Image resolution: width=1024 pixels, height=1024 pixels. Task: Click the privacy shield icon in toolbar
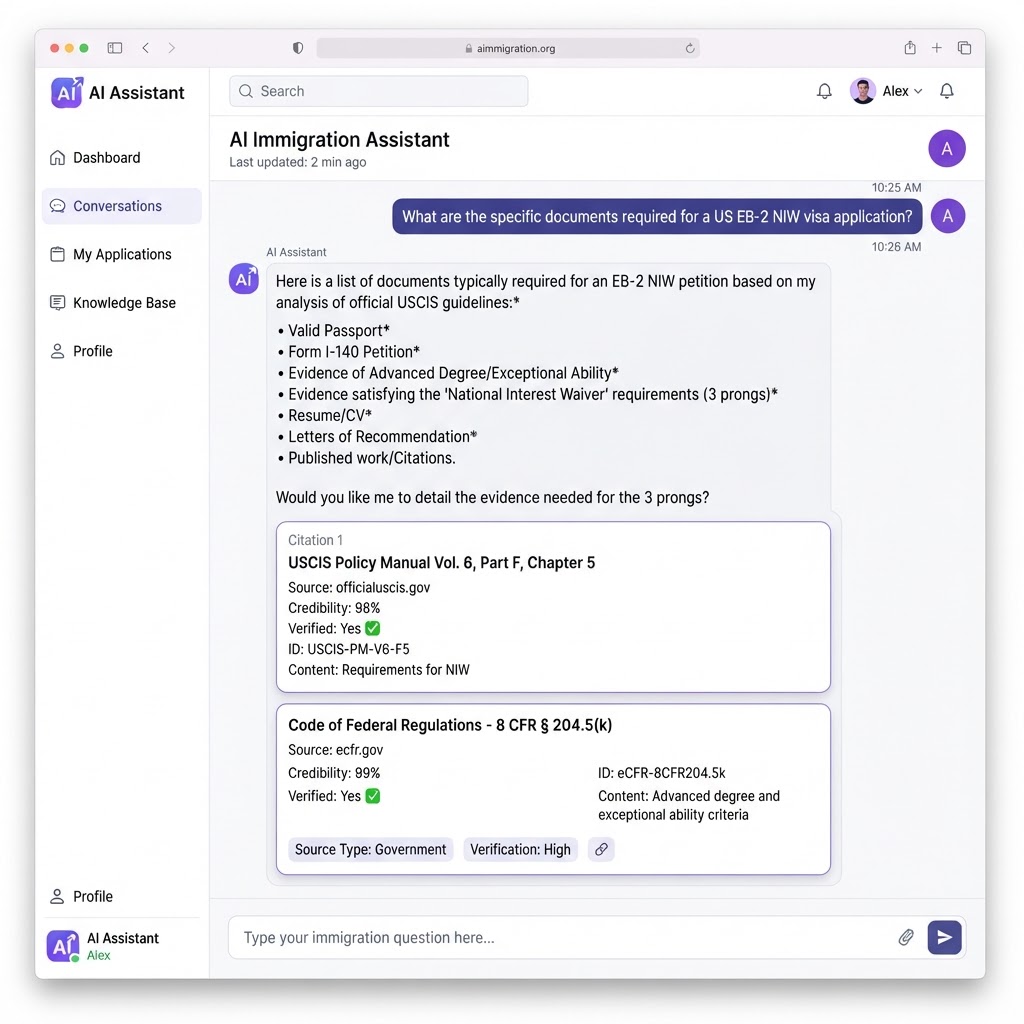click(298, 48)
